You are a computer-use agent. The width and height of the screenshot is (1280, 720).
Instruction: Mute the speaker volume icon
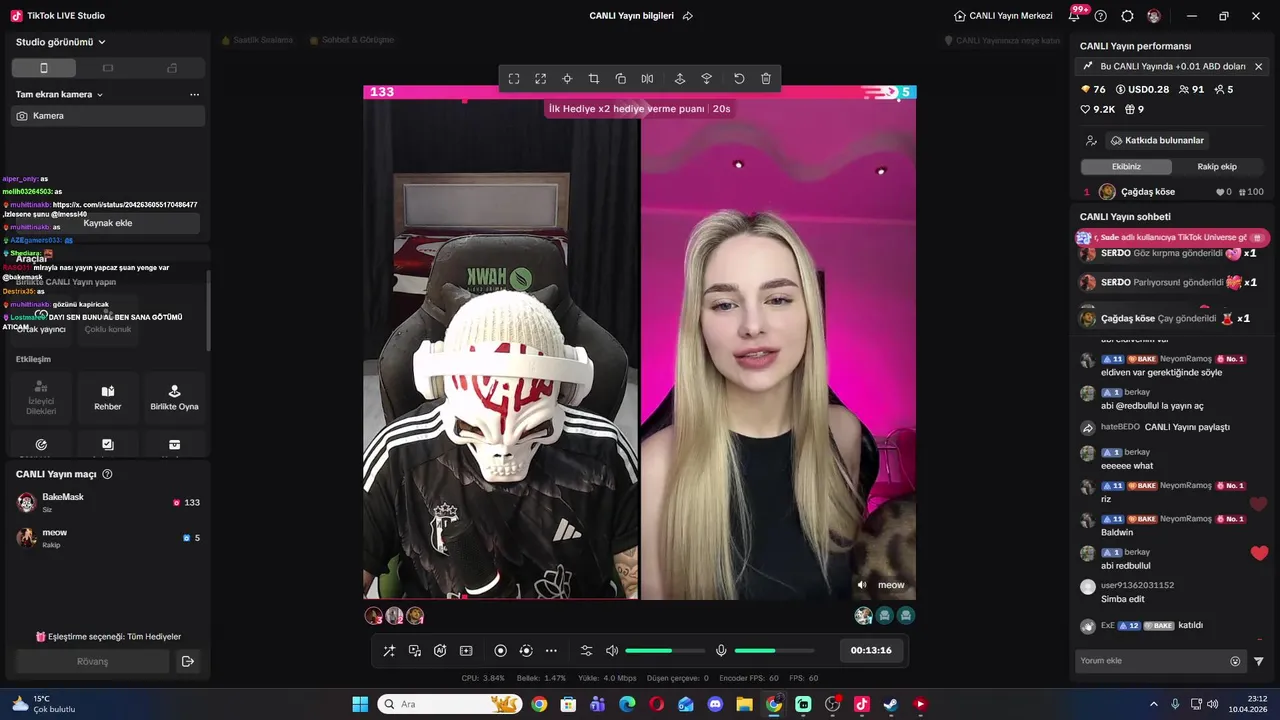[x=612, y=651]
